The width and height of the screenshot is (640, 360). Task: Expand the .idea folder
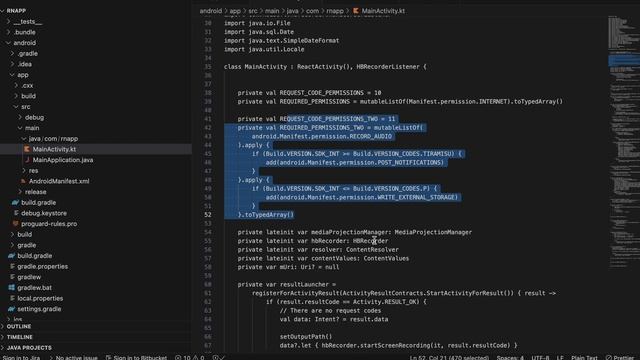(12, 64)
